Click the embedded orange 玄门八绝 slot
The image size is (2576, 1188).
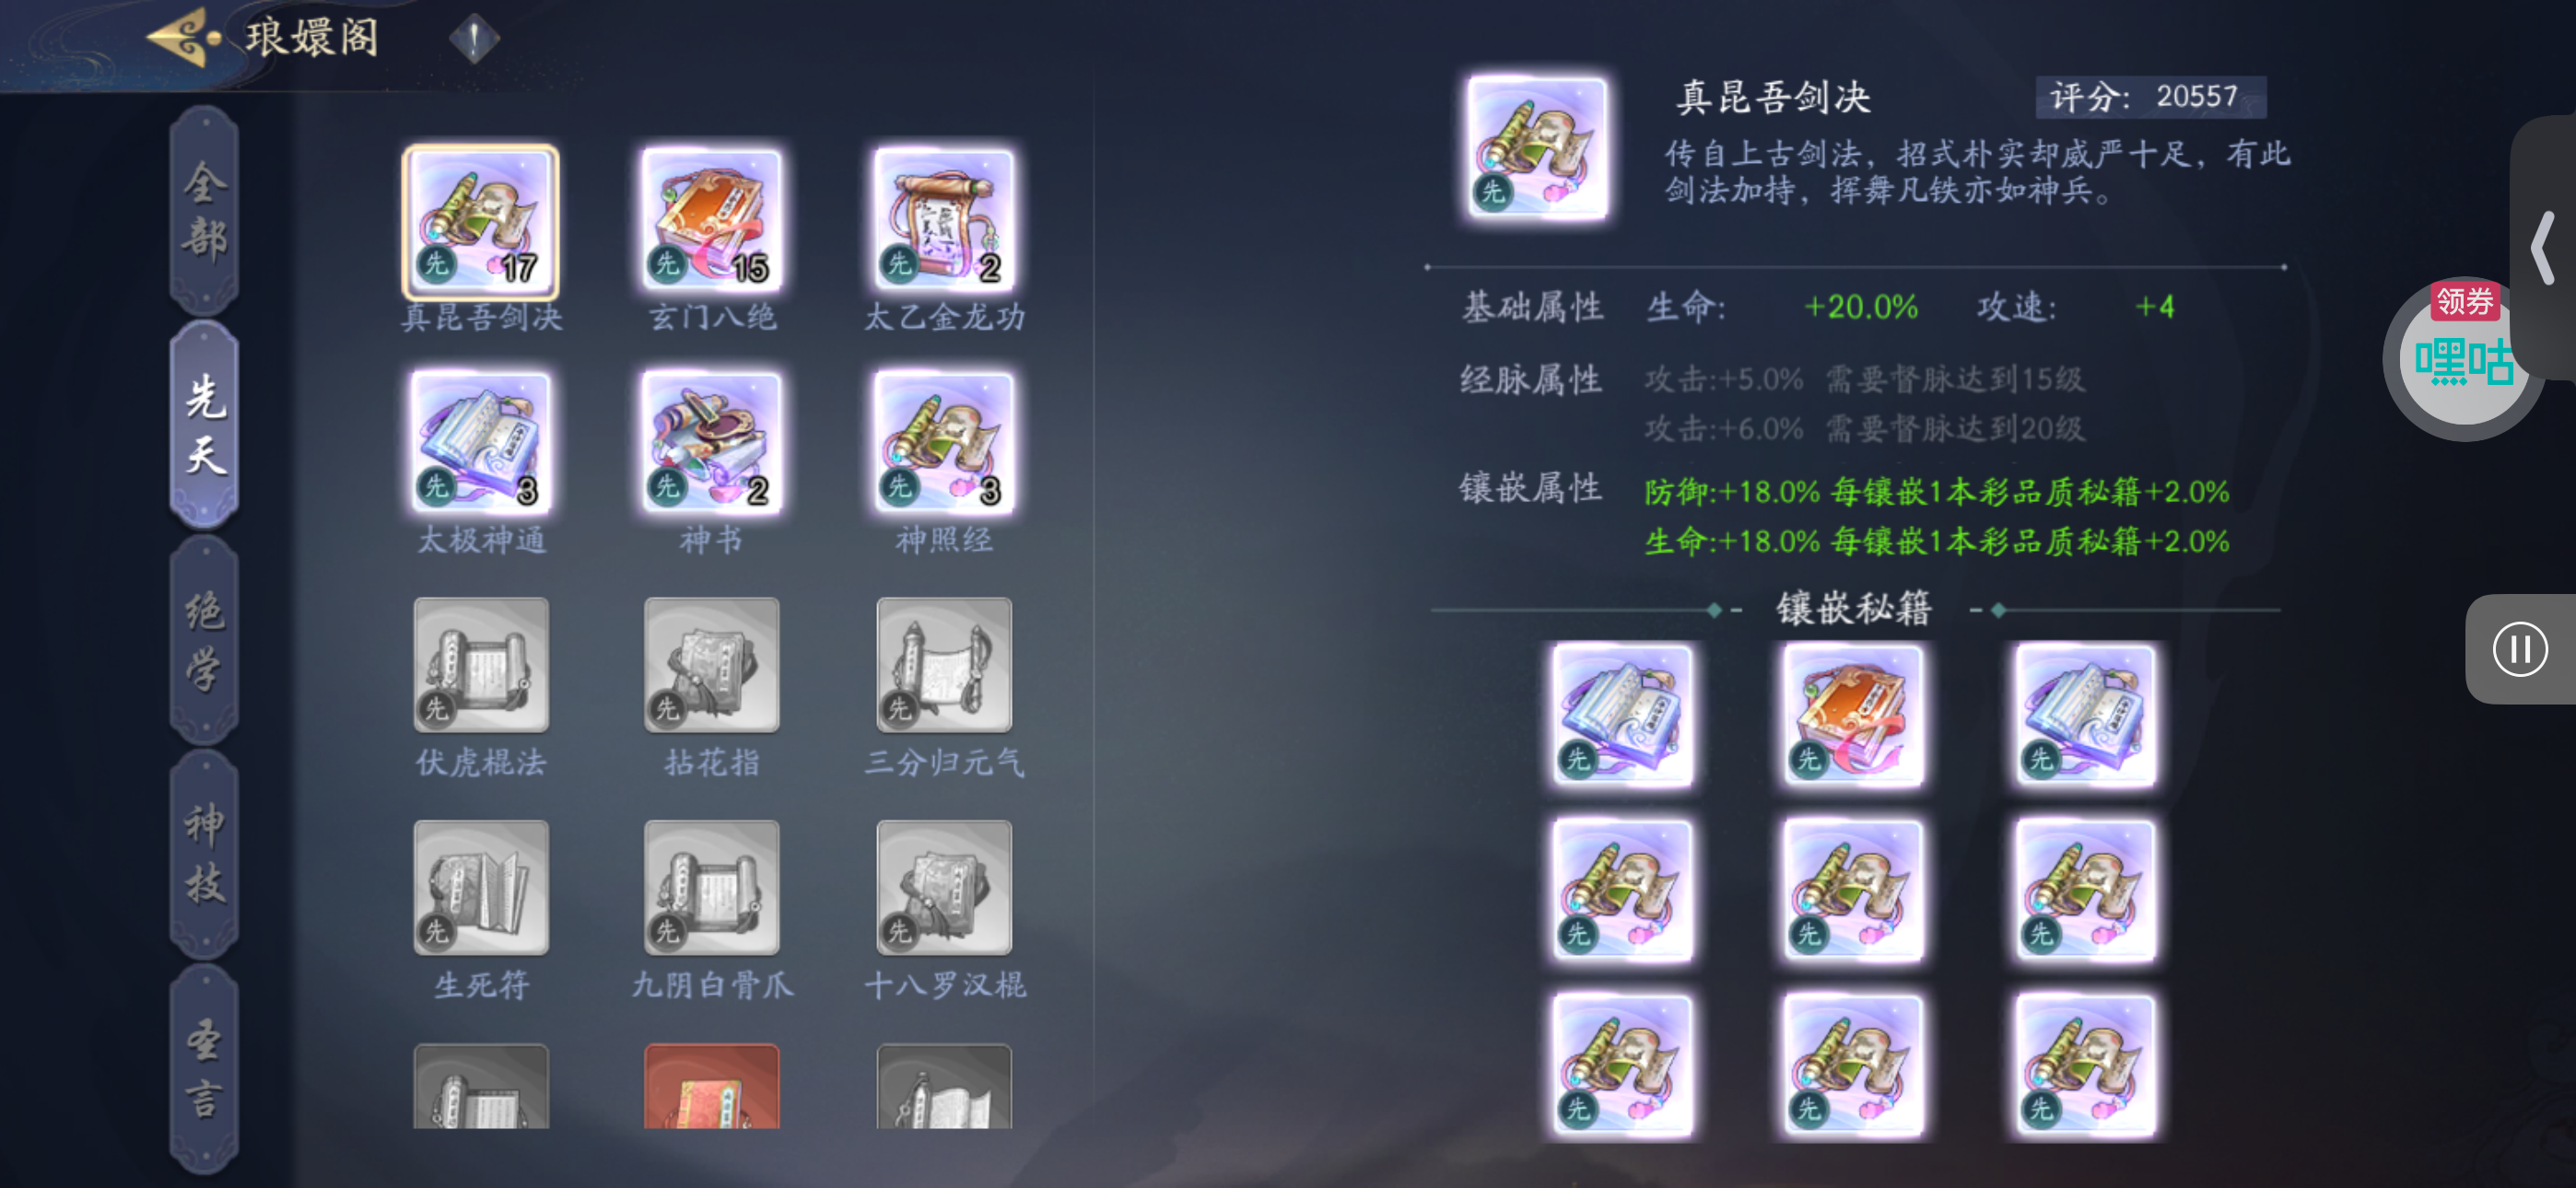tap(1853, 715)
